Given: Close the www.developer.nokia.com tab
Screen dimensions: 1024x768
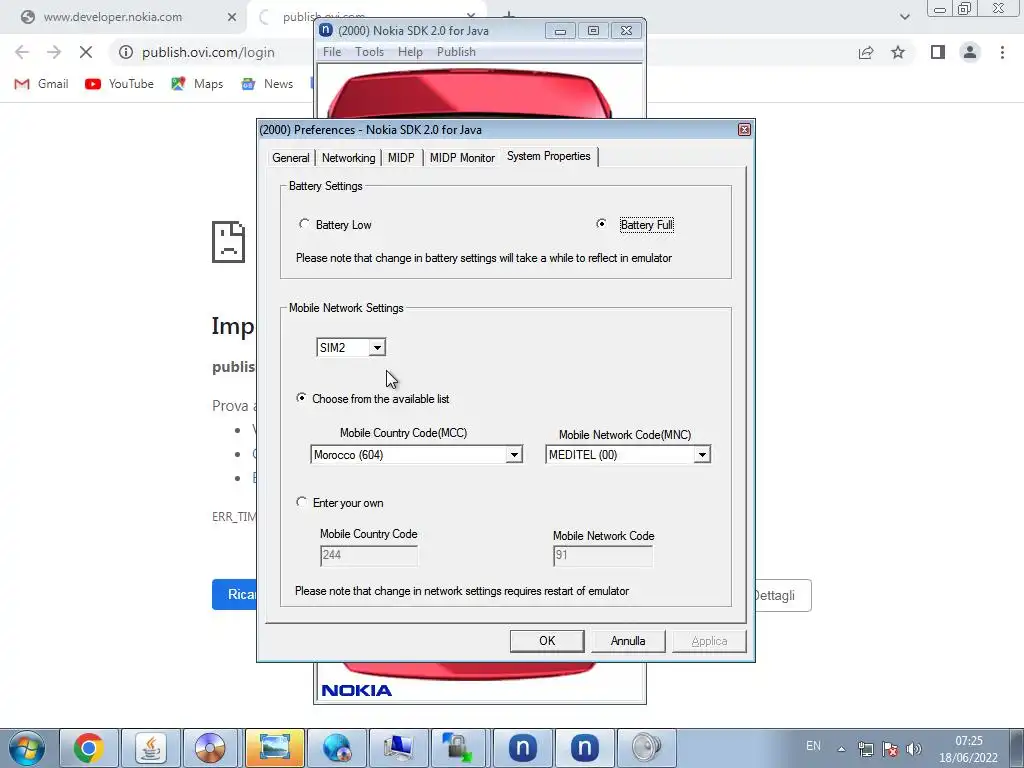Looking at the screenshot, I should point(232,17).
